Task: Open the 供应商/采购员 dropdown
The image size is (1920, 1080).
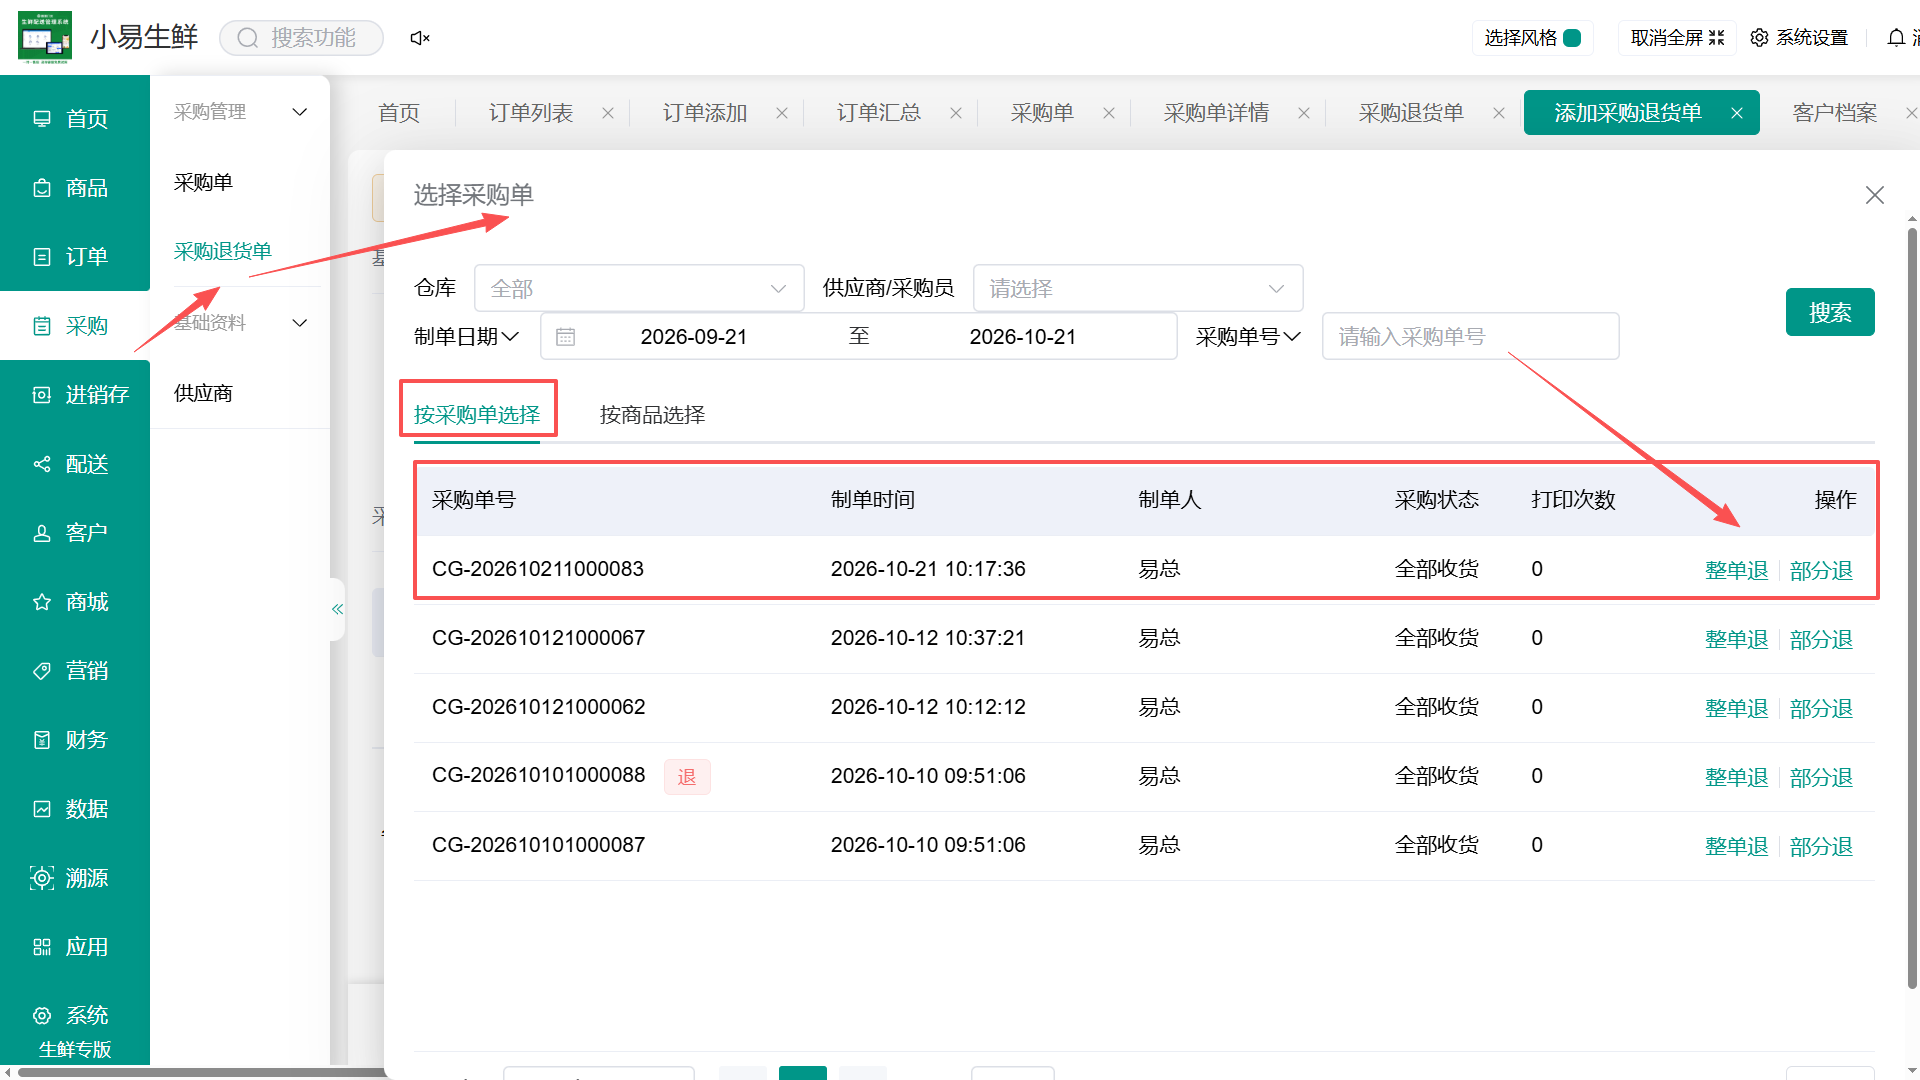Action: point(1138,288)
